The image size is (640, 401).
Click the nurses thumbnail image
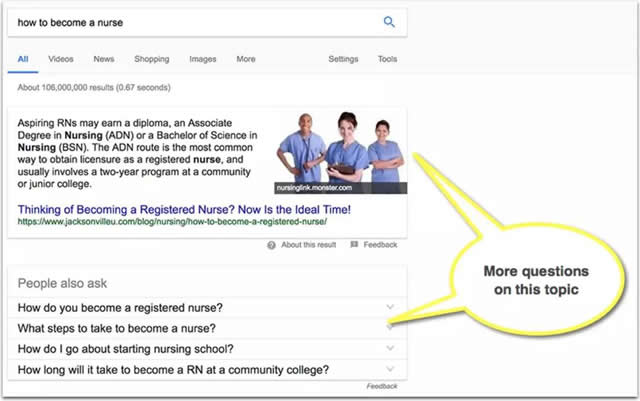(340, 151)
